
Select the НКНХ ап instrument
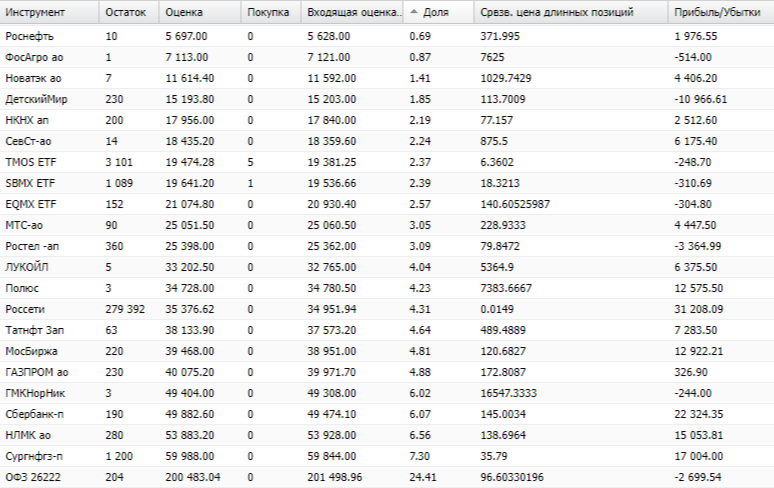(27, 120)
